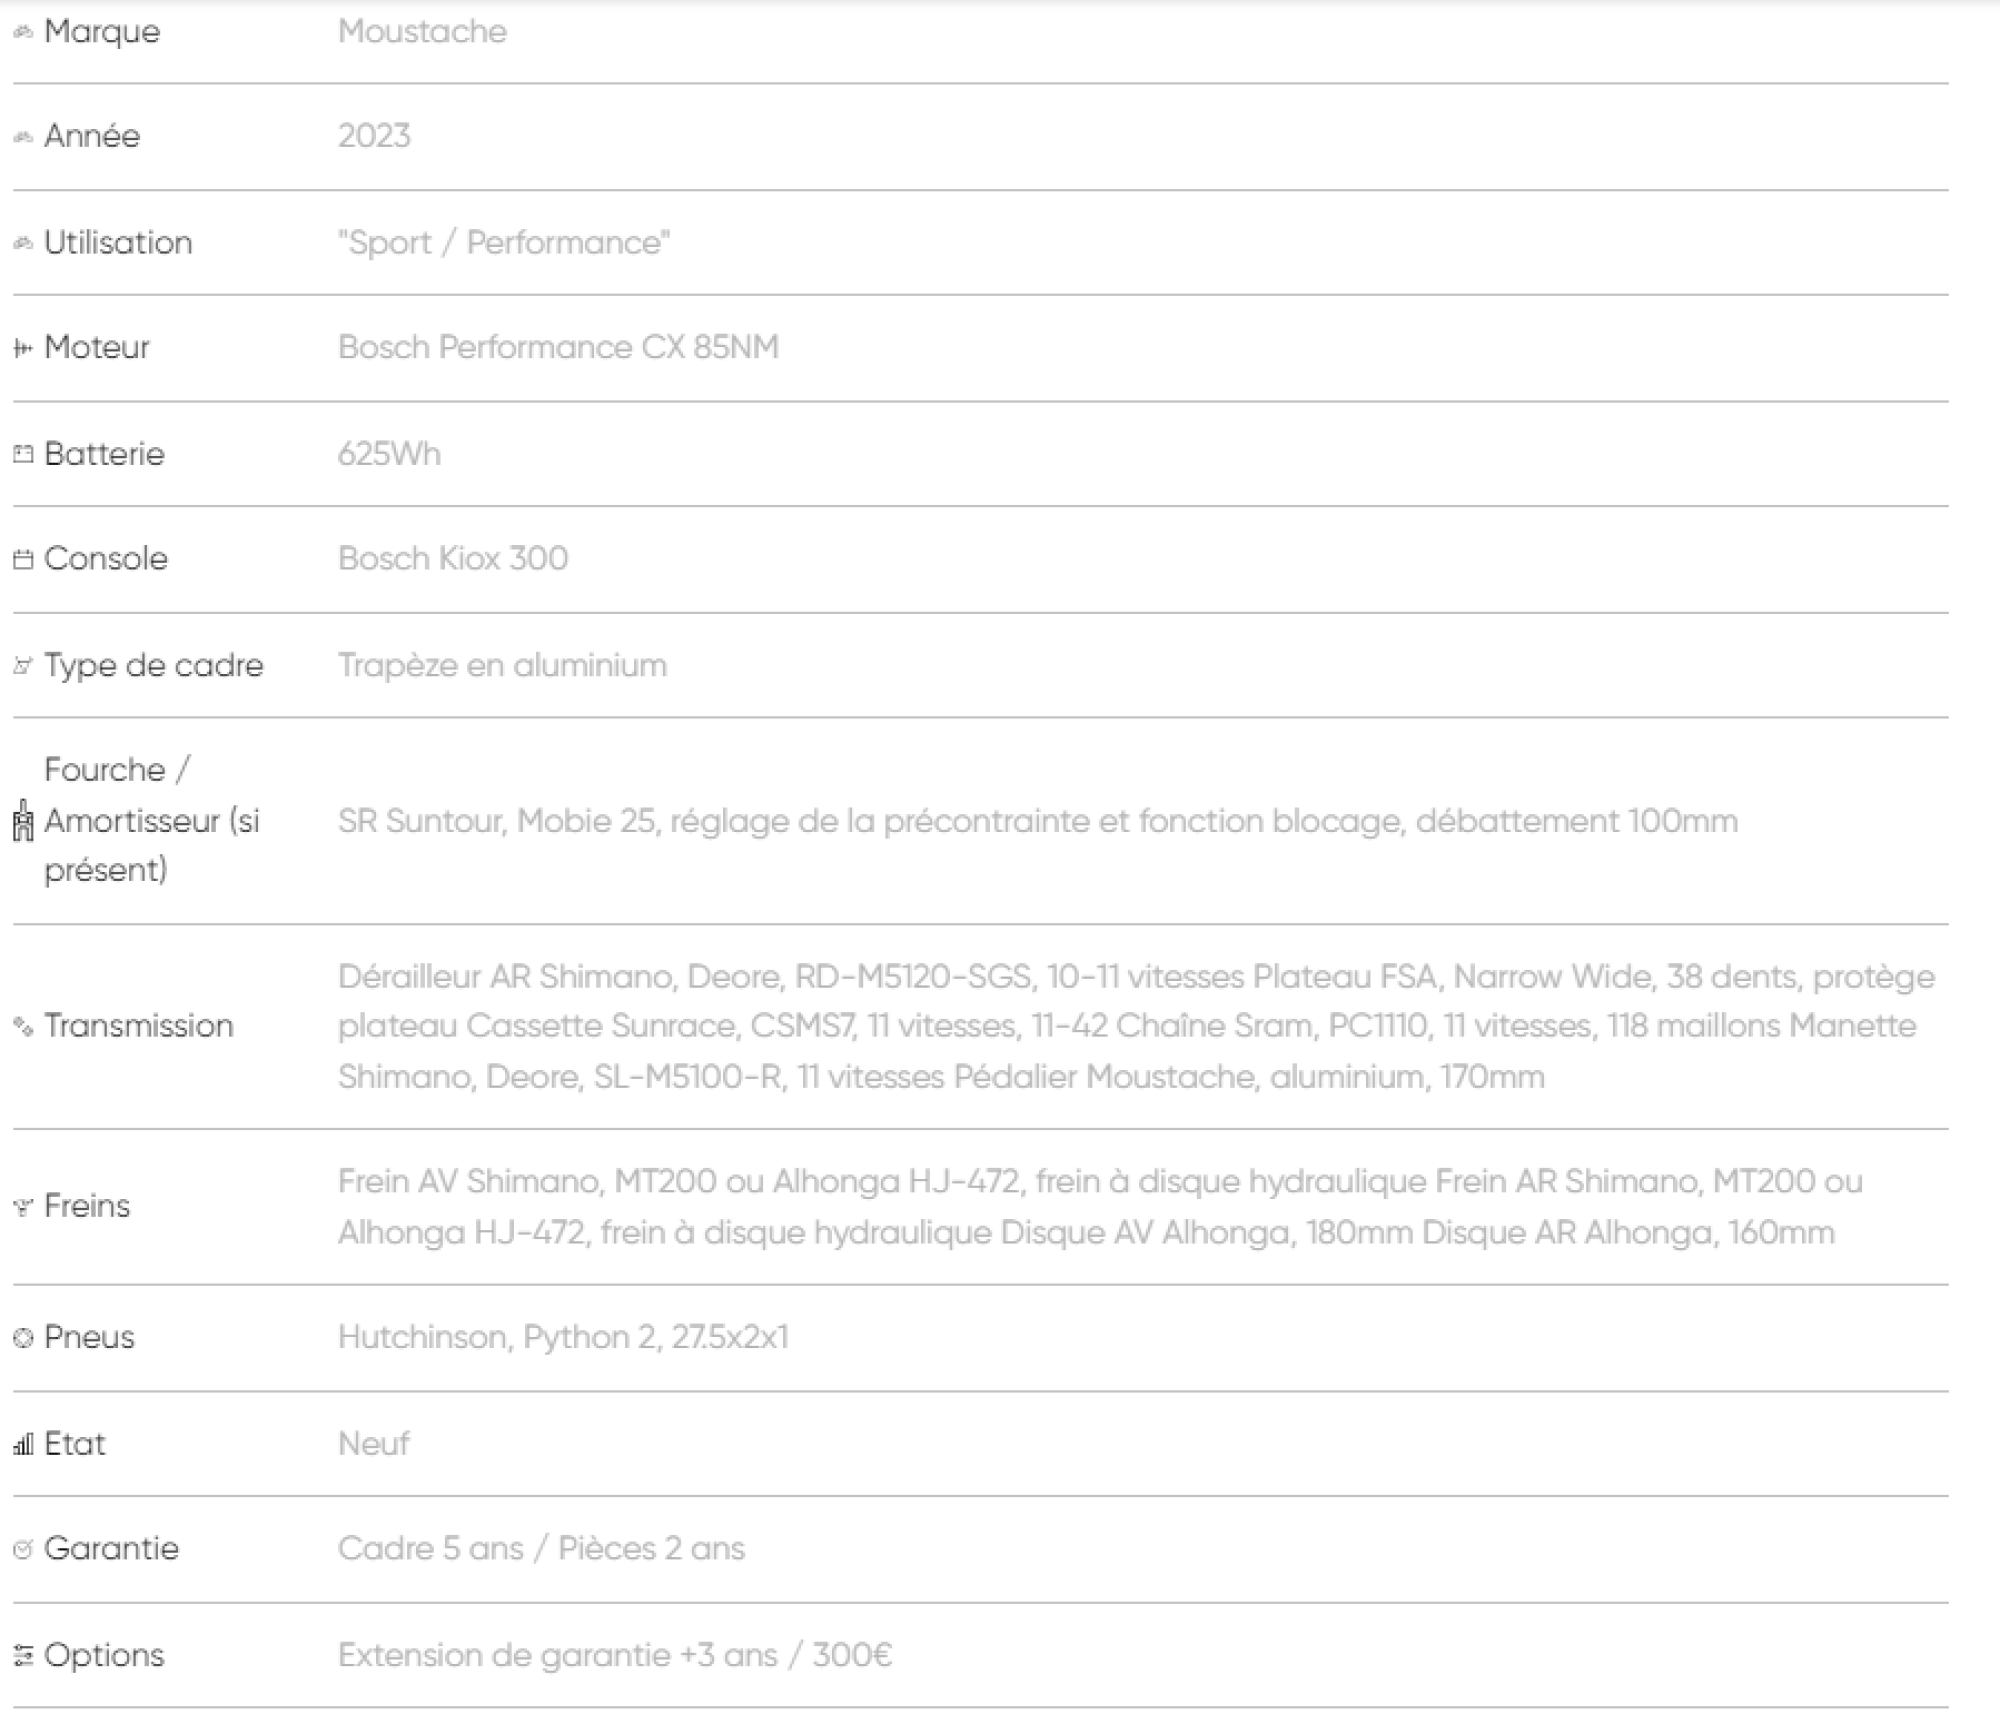The image size is (2000, 1724).
Task: Click the icon beside Utilisation
Action: click(x=23, y=243)
